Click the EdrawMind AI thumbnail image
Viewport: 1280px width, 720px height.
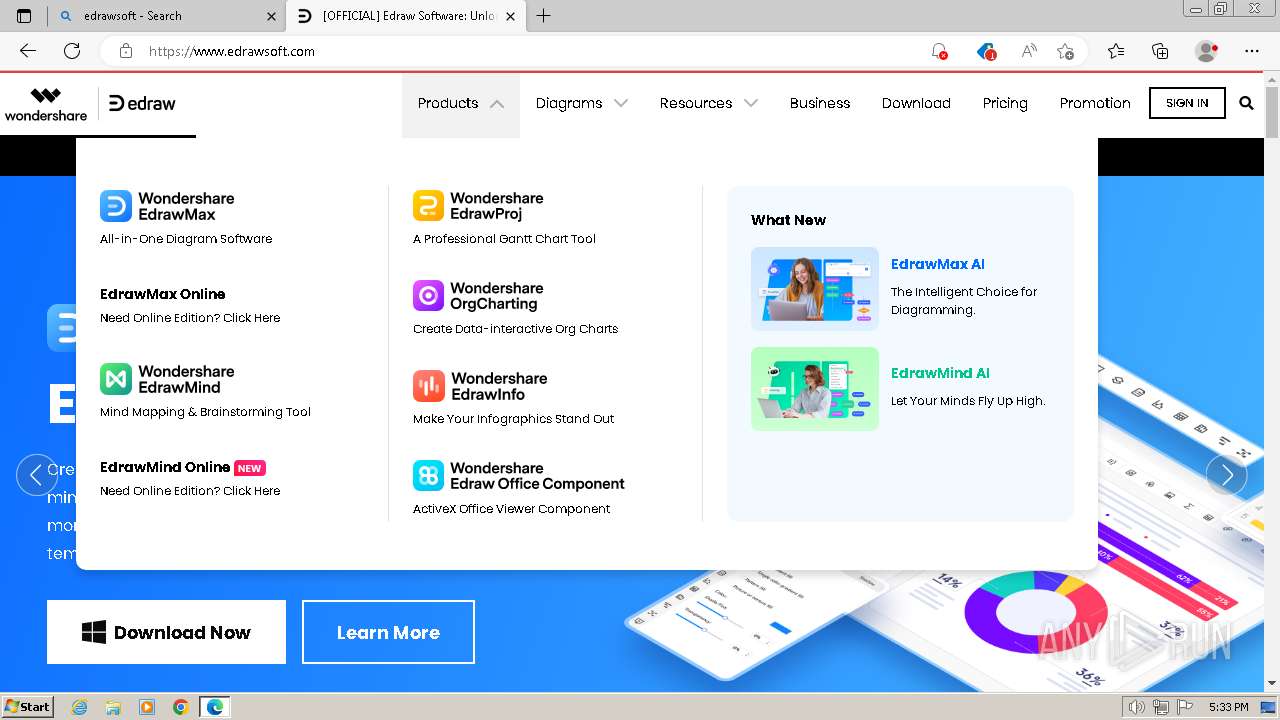pyautogui.click(x=815, y=389)
